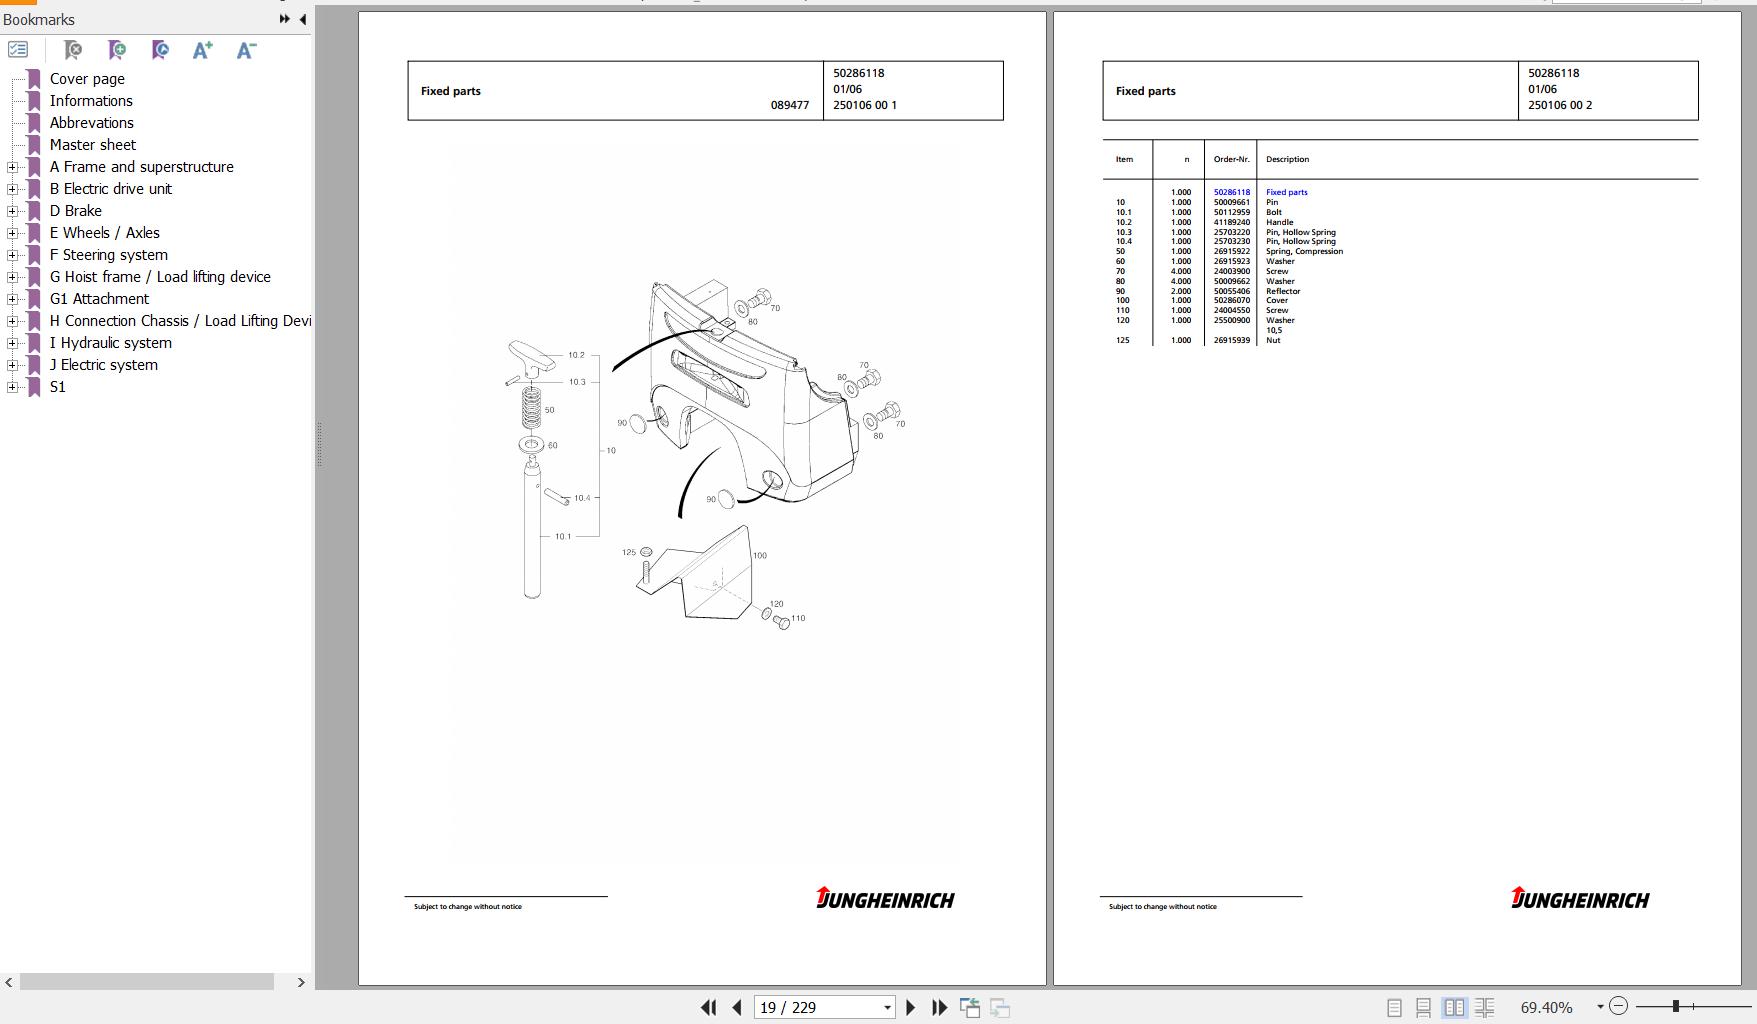Click order number 26915939 for Nut
1757x1024 pixels.
(x=1232, y=340)
